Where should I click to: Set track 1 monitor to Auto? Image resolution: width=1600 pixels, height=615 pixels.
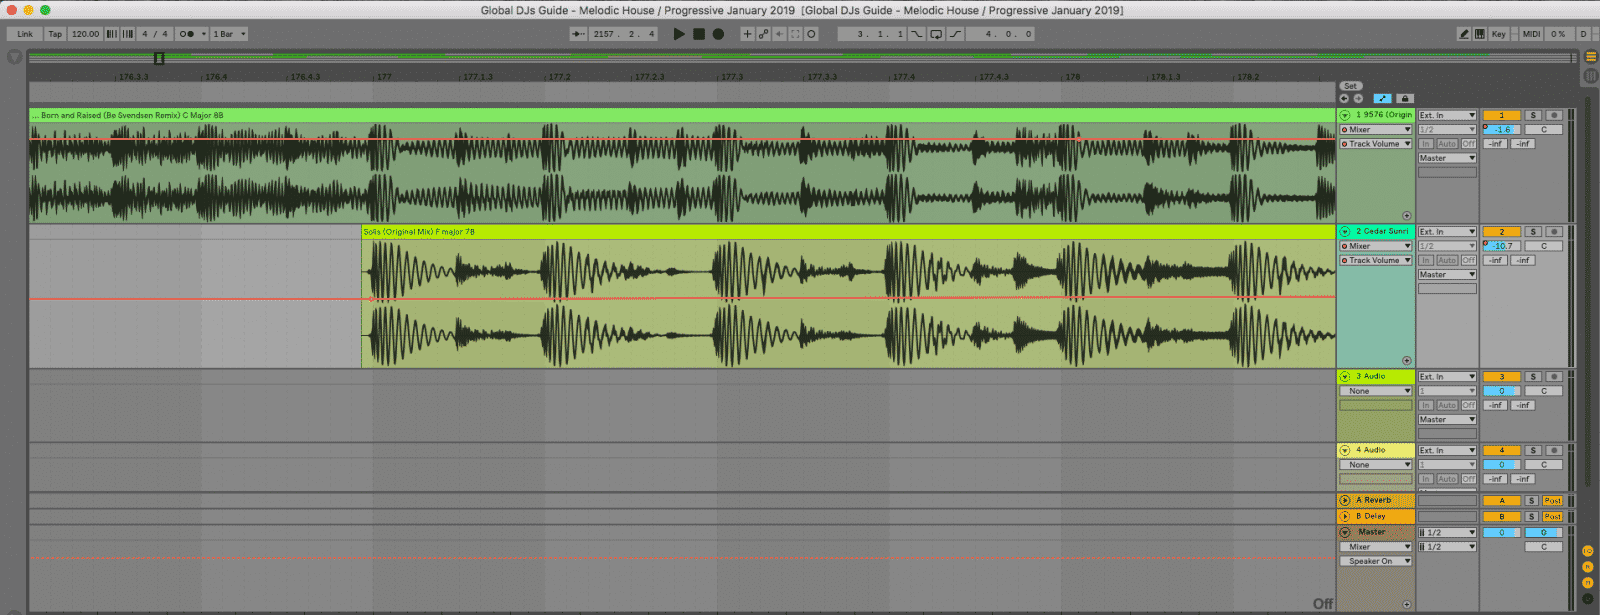click(x=1447, y=144)
